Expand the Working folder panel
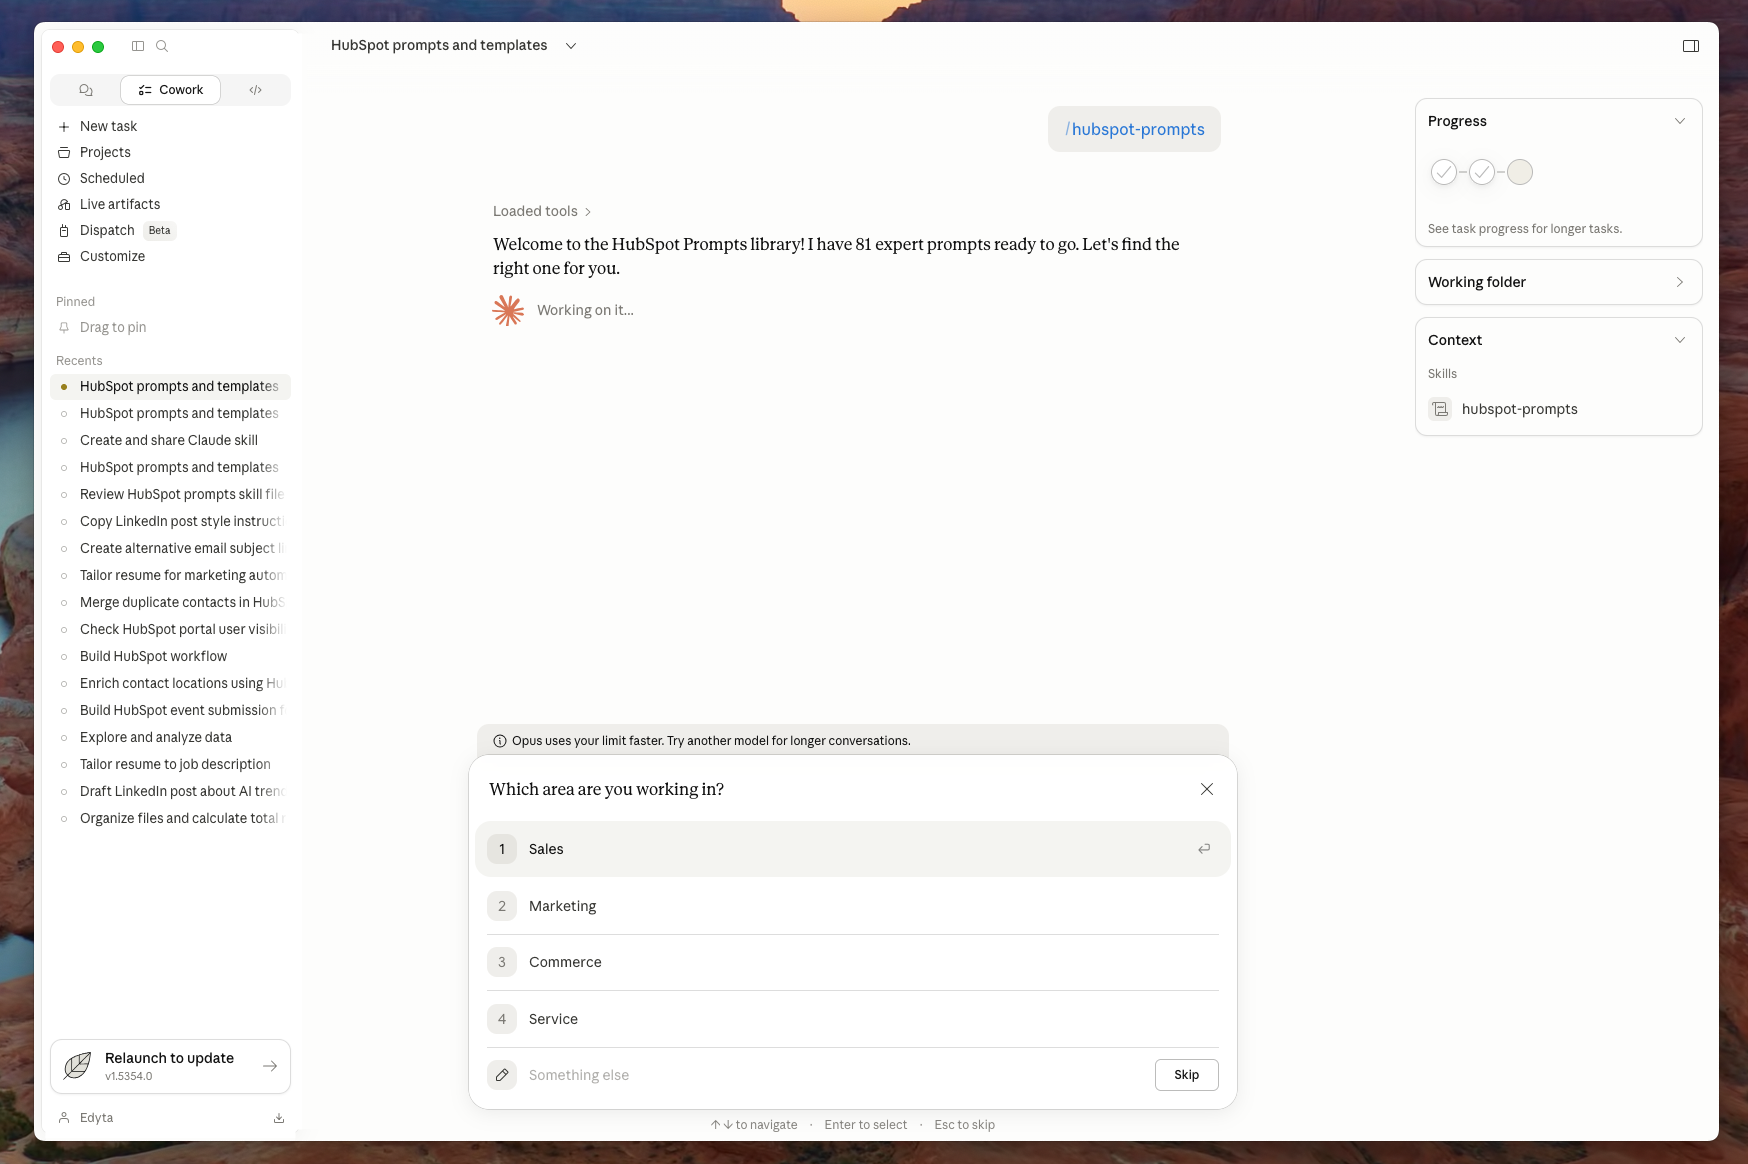This screenshot has height=1164, width=1748. [x=1559, y=282]
